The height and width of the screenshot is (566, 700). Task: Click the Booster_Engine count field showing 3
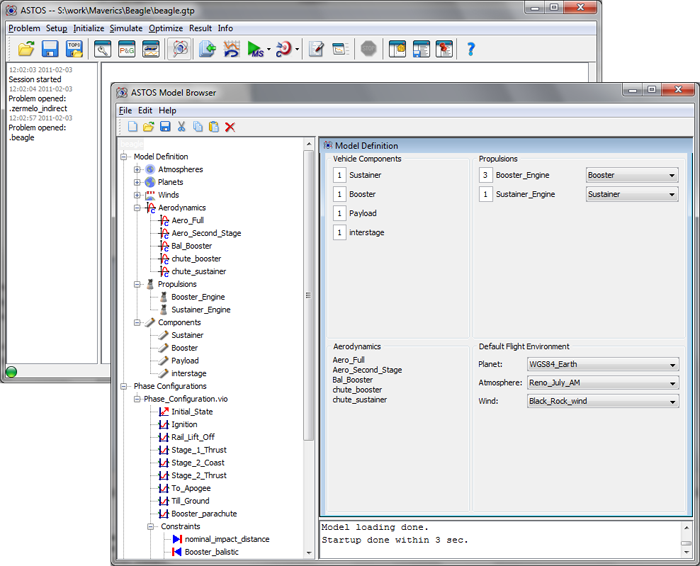485,175
